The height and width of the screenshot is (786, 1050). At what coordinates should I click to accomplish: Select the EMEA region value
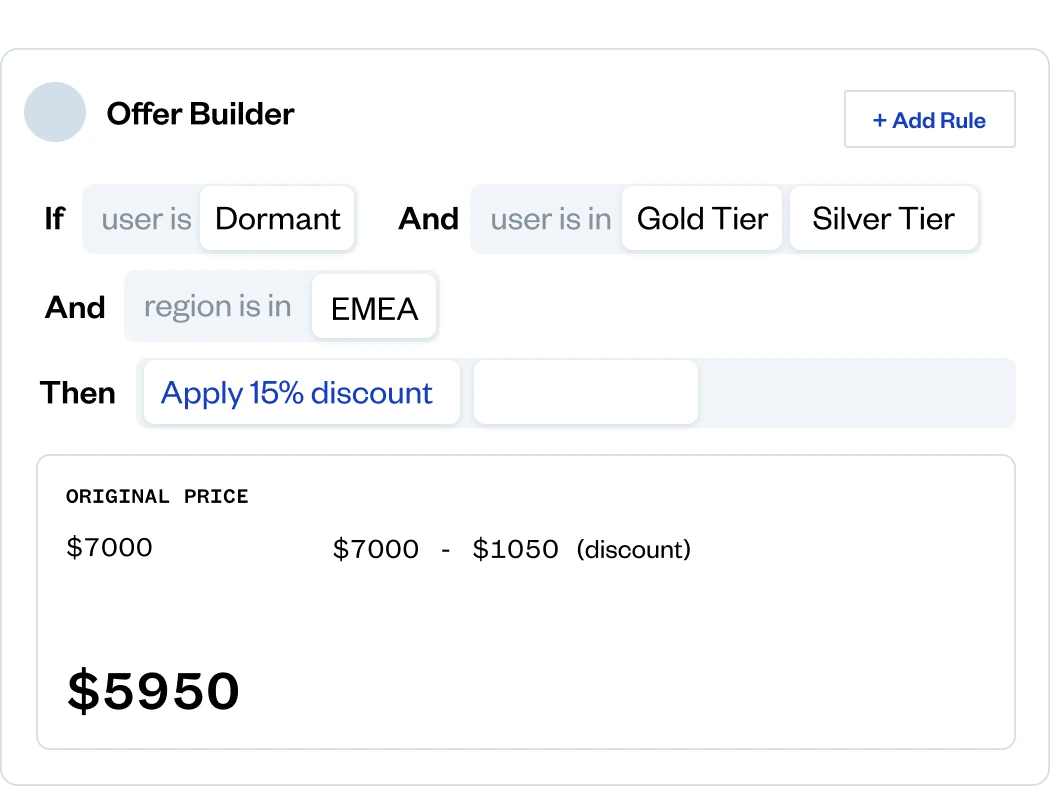[x=374, y=309]
